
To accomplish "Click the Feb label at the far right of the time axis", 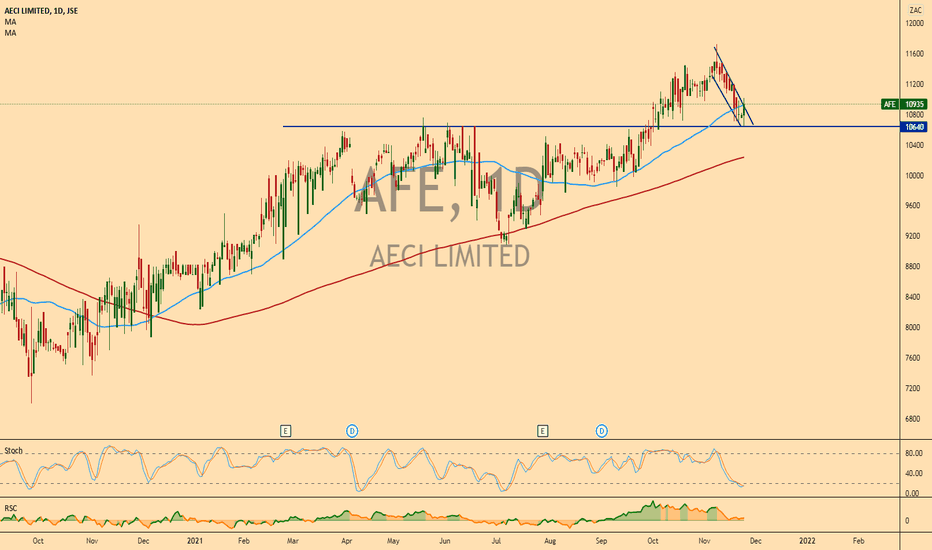I will click(858, 540).
